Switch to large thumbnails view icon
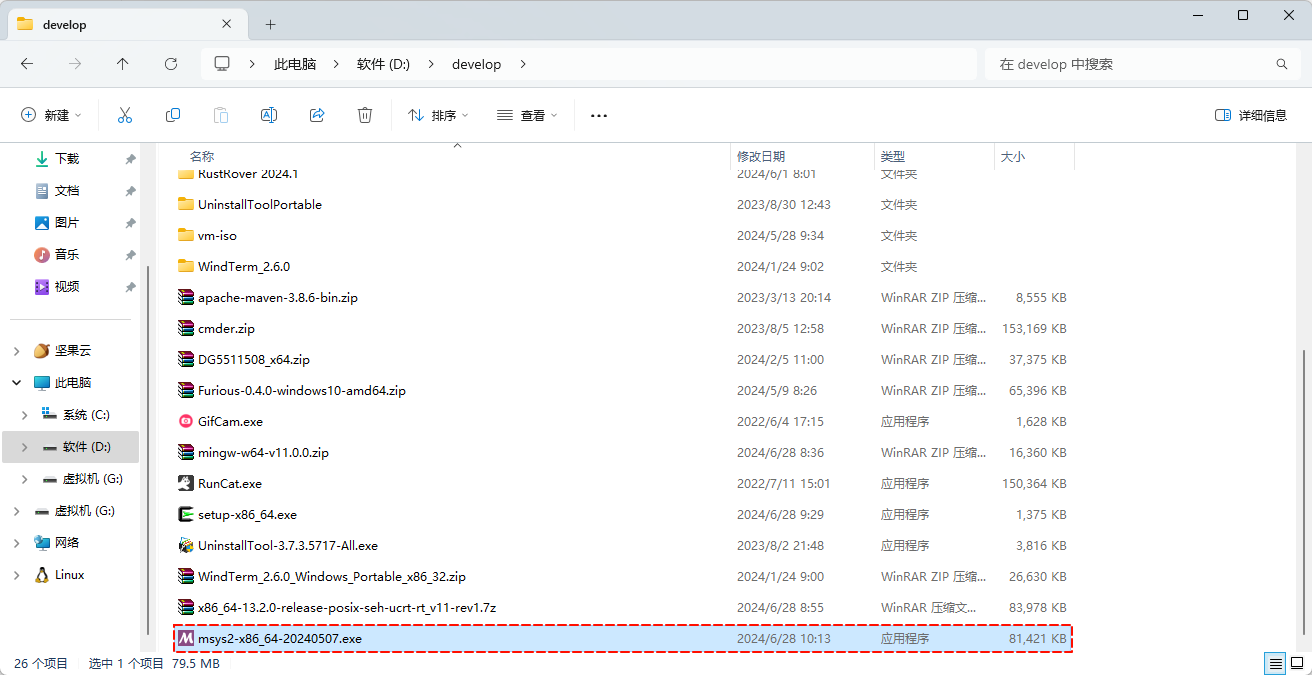The width and height of the screenshot is (1312, 675). (1297, 664)
